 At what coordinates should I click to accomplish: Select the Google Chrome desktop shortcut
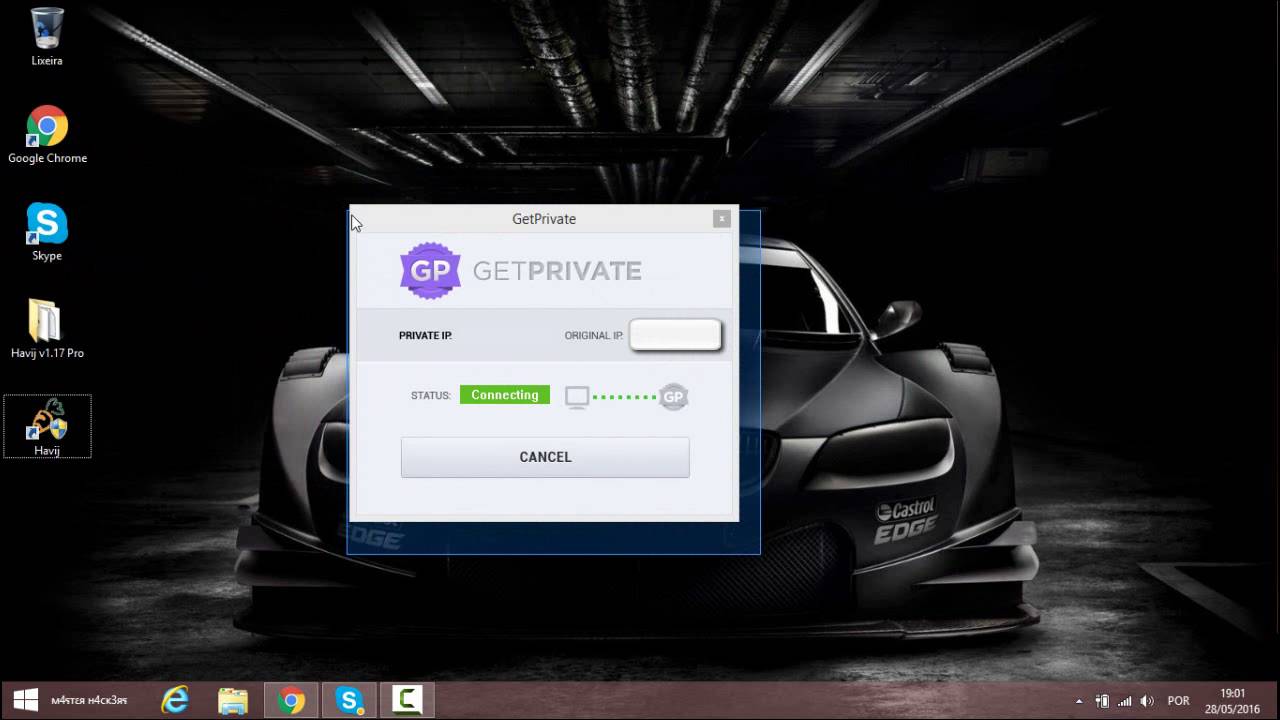pyautogui.click(x=47, y=135)
